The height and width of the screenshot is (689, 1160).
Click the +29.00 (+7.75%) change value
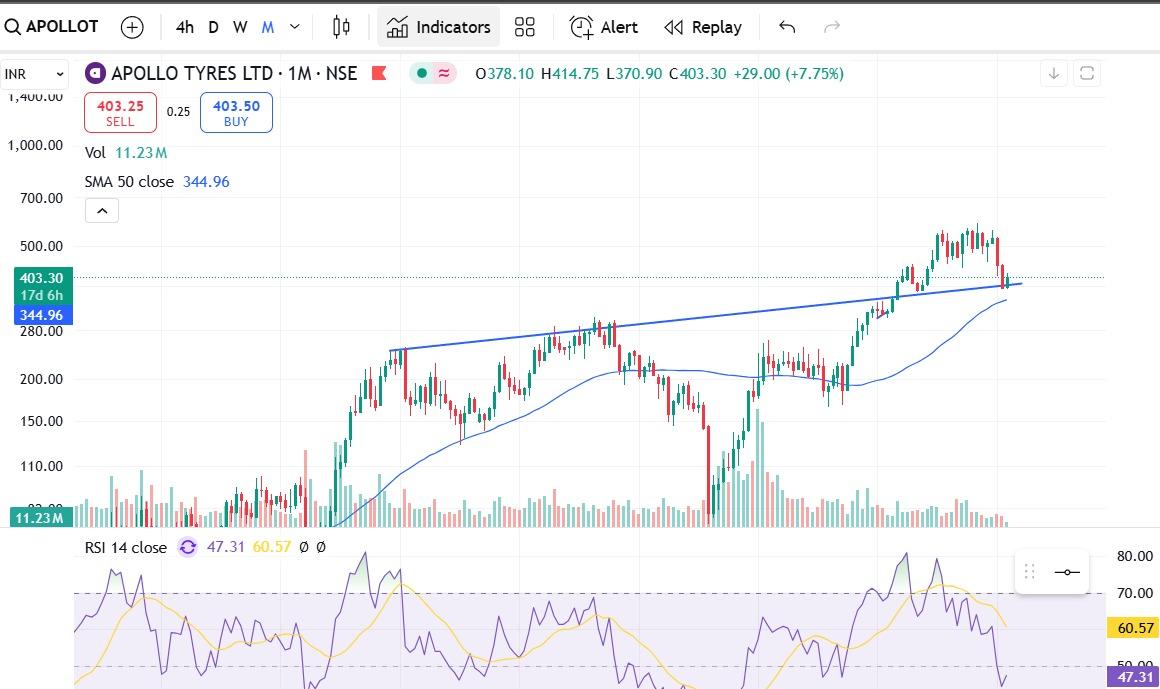789,73
